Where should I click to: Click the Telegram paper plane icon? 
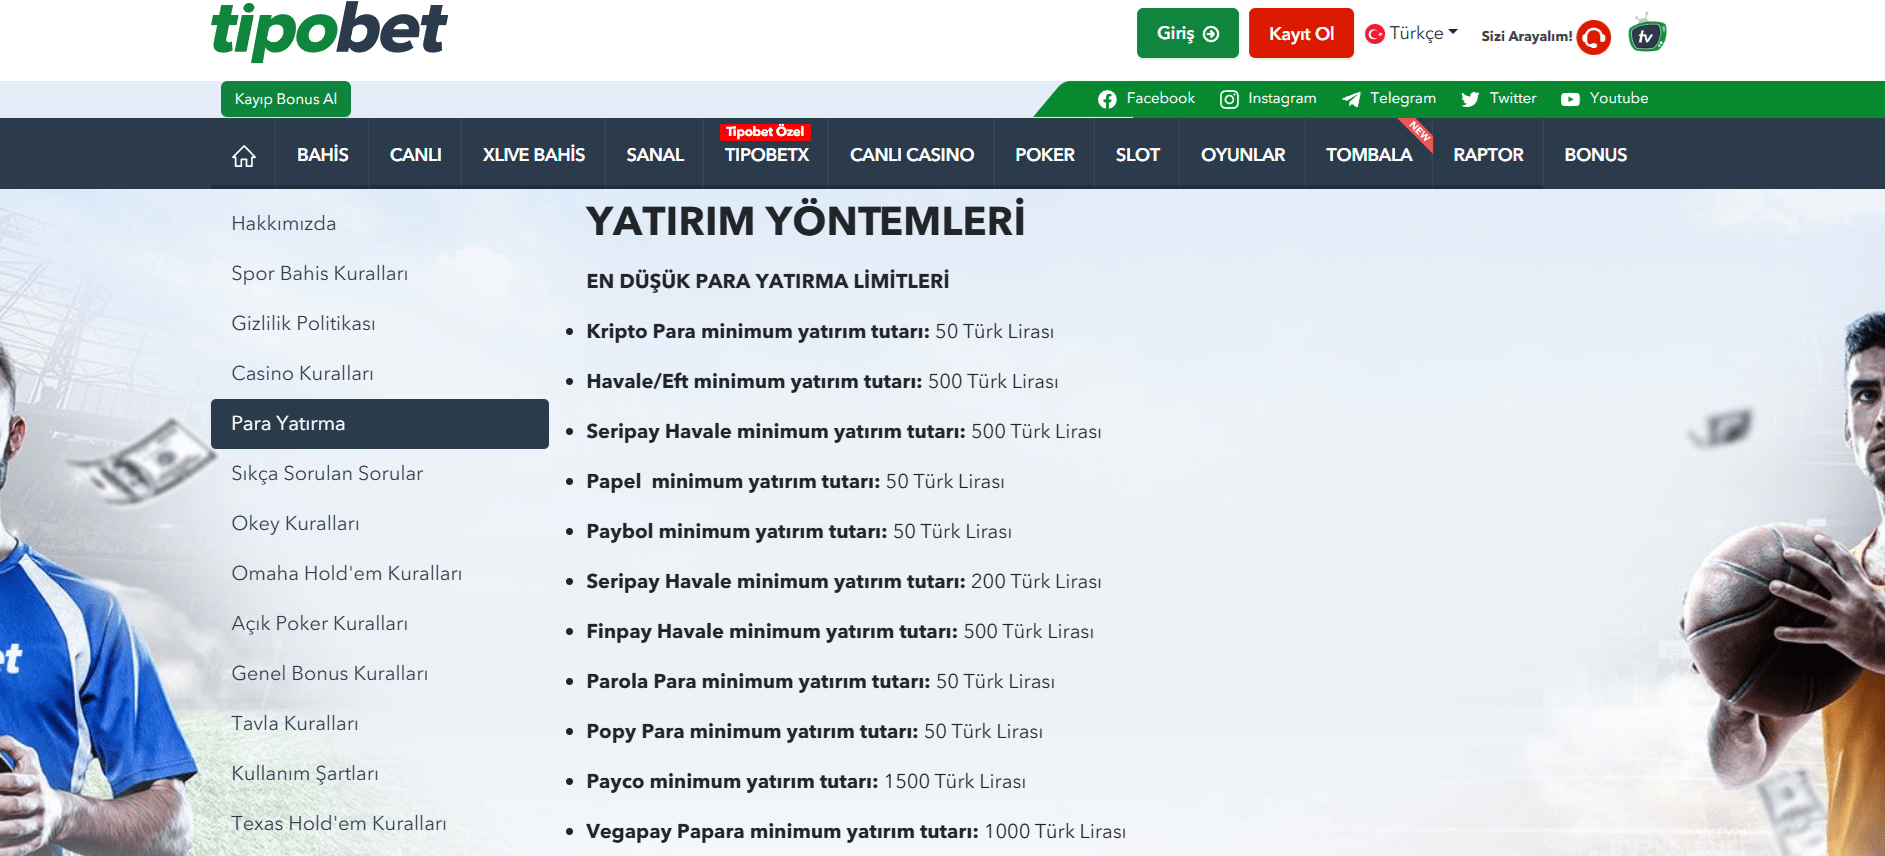[1351, 99]
